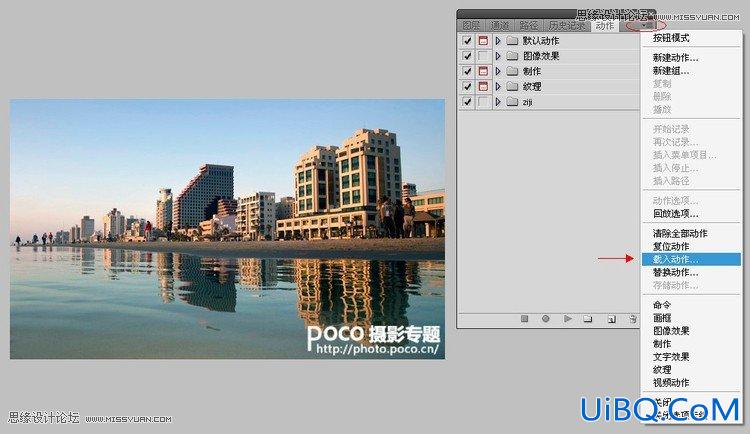This screenshot has height=434, width=750.
Task: Switch to the 通道 tab
Action: [500, 26]
